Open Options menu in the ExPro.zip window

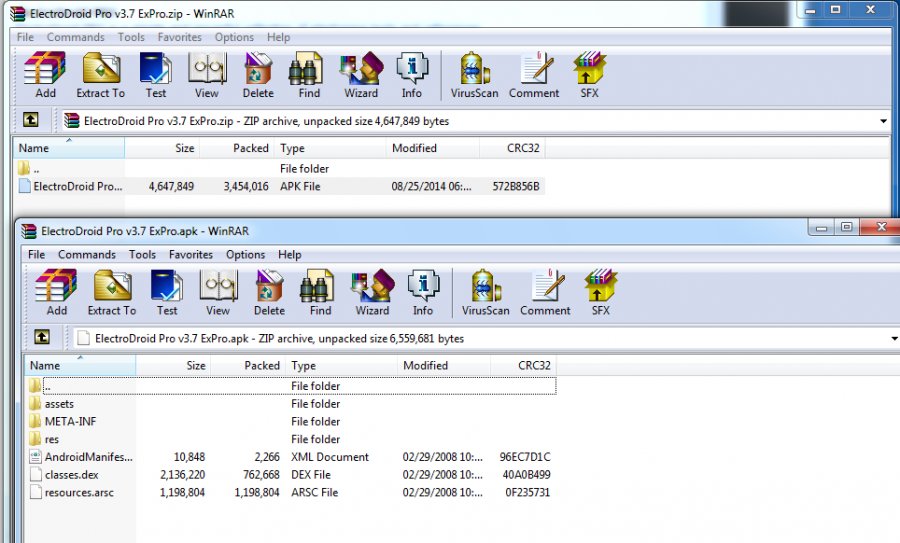click(234, 37)
